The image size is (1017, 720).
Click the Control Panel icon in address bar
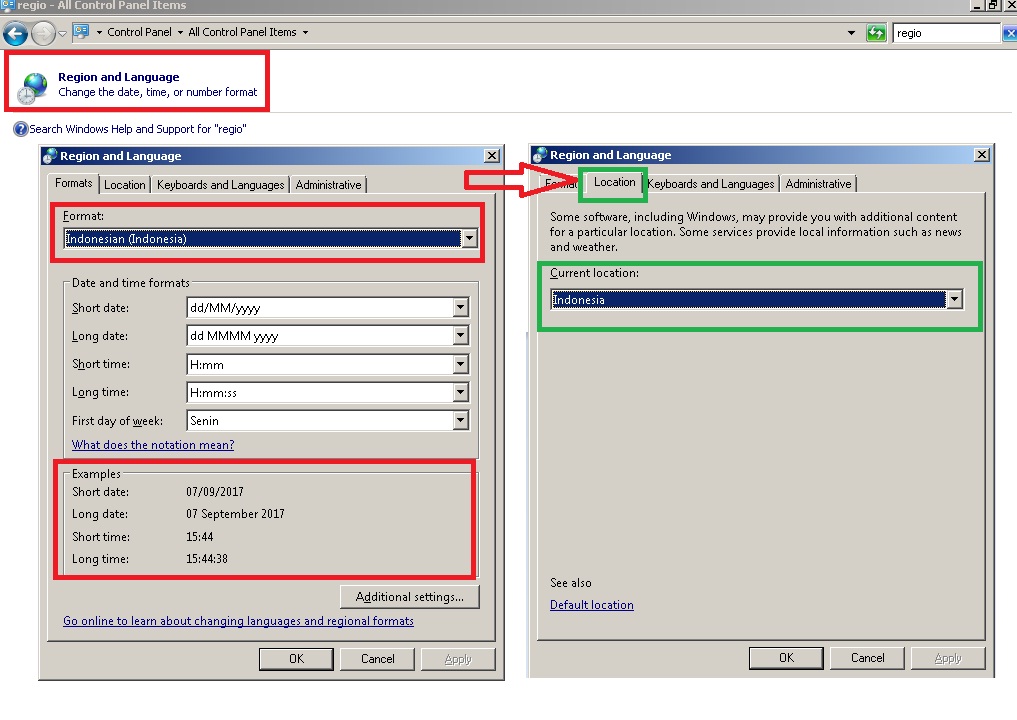tap(81, 32)
